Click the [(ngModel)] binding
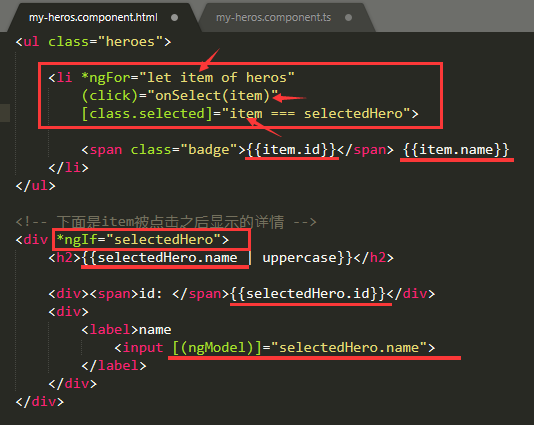Viewport: 534px width, 425px height. (217, 348)
